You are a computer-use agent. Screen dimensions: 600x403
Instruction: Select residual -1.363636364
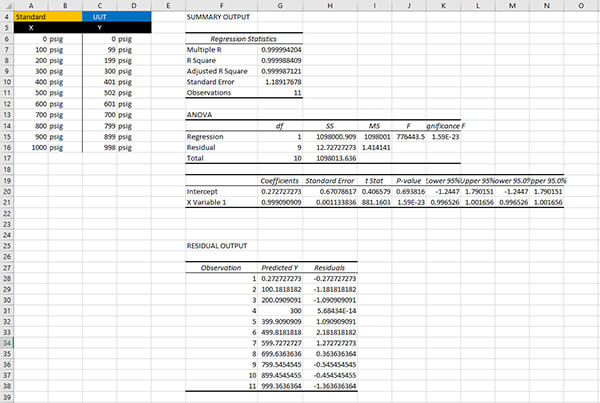click(x=335, y=386)
